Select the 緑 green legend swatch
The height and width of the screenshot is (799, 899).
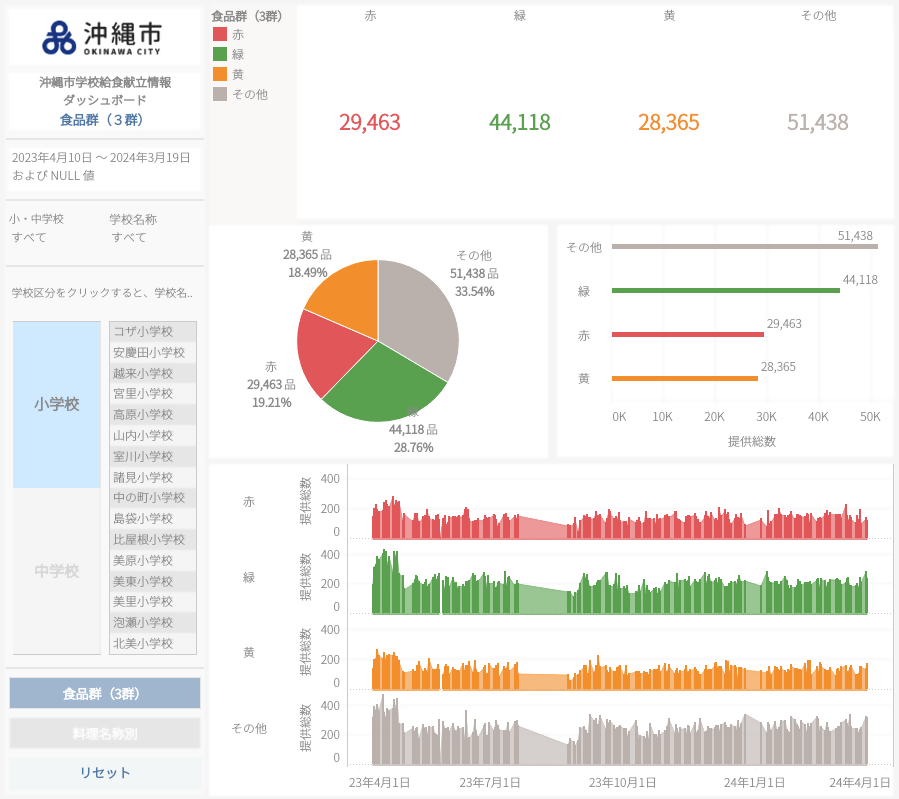[x=220, y=54]
